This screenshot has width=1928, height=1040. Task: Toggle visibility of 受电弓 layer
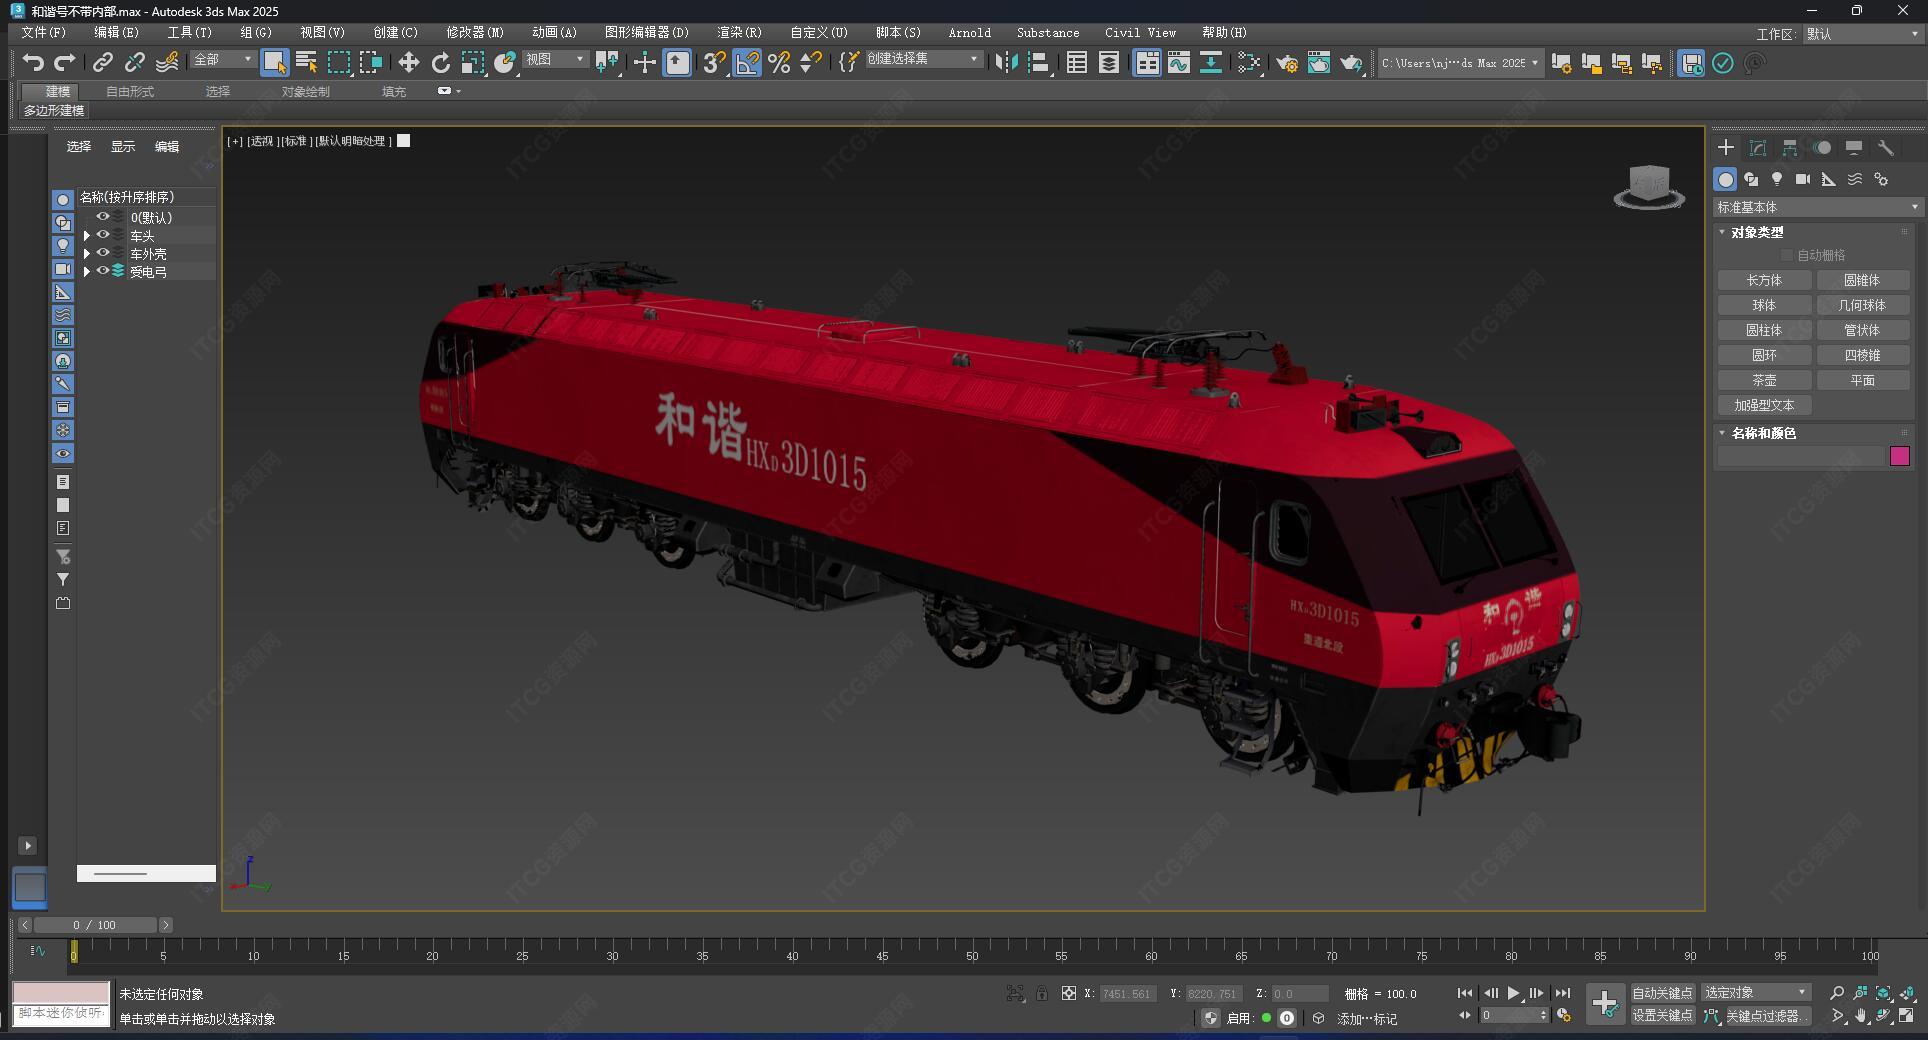click(x=102, y=271)
